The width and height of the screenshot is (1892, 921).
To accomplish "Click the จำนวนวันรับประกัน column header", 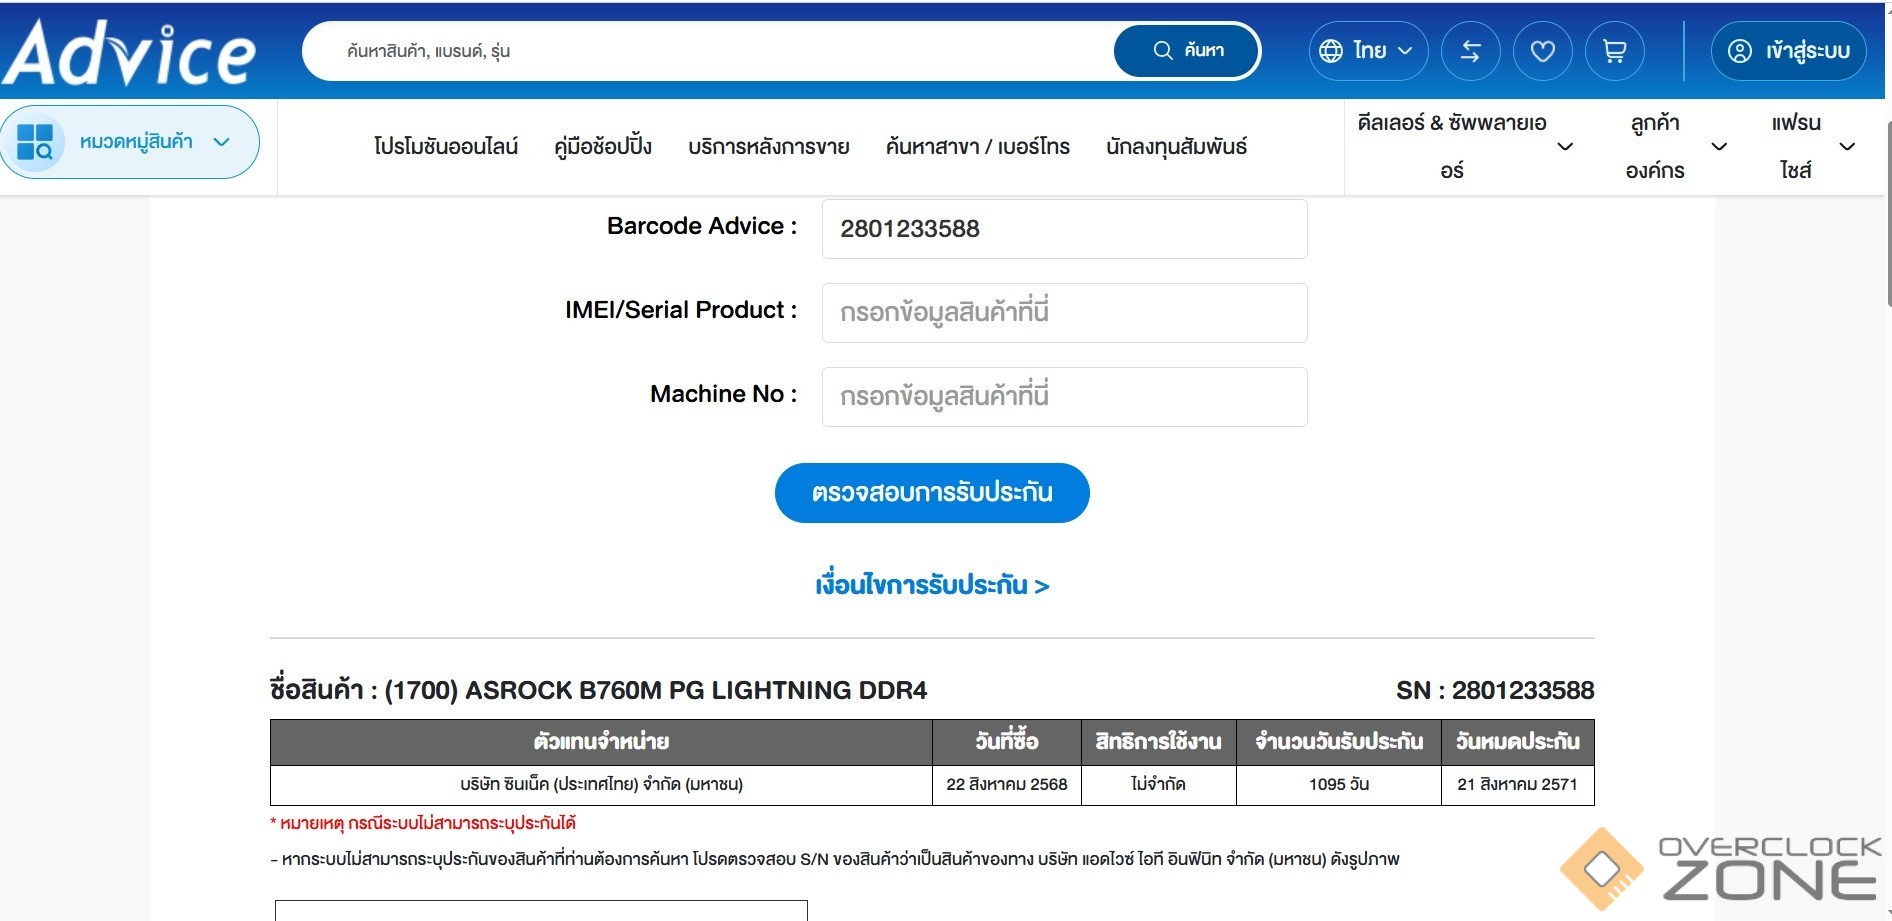I will 1339,742.
